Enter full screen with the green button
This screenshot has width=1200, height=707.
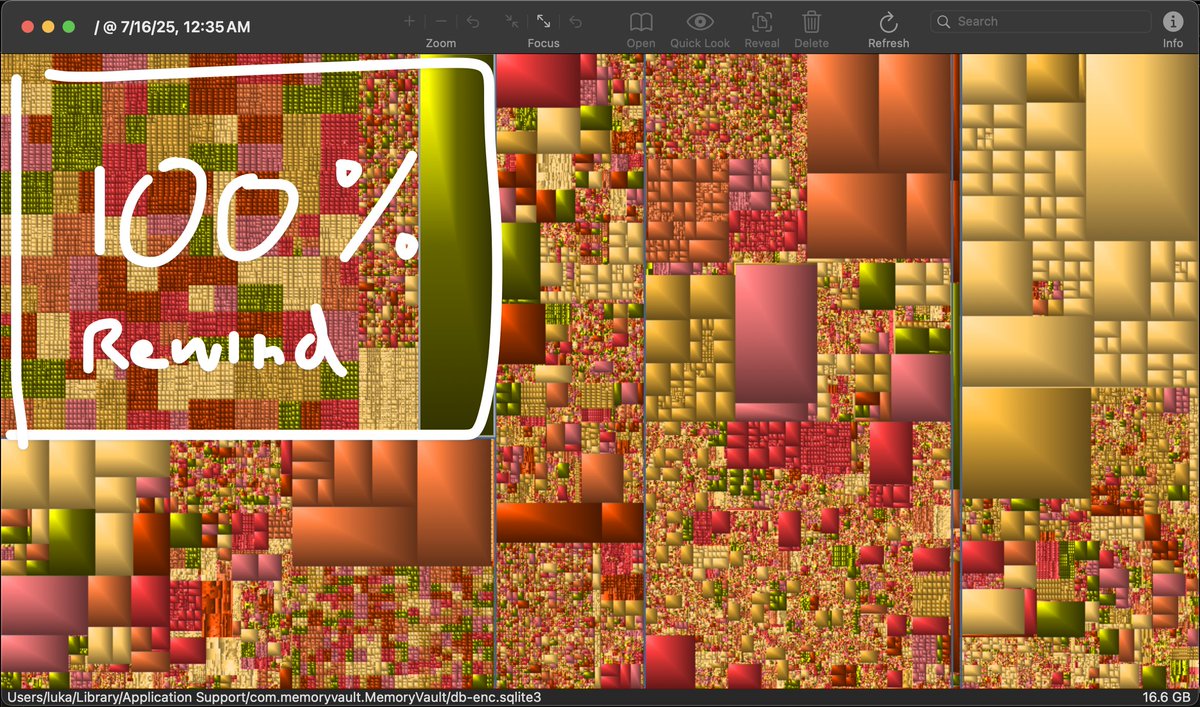pyautogui.click(x=69, y=27)
